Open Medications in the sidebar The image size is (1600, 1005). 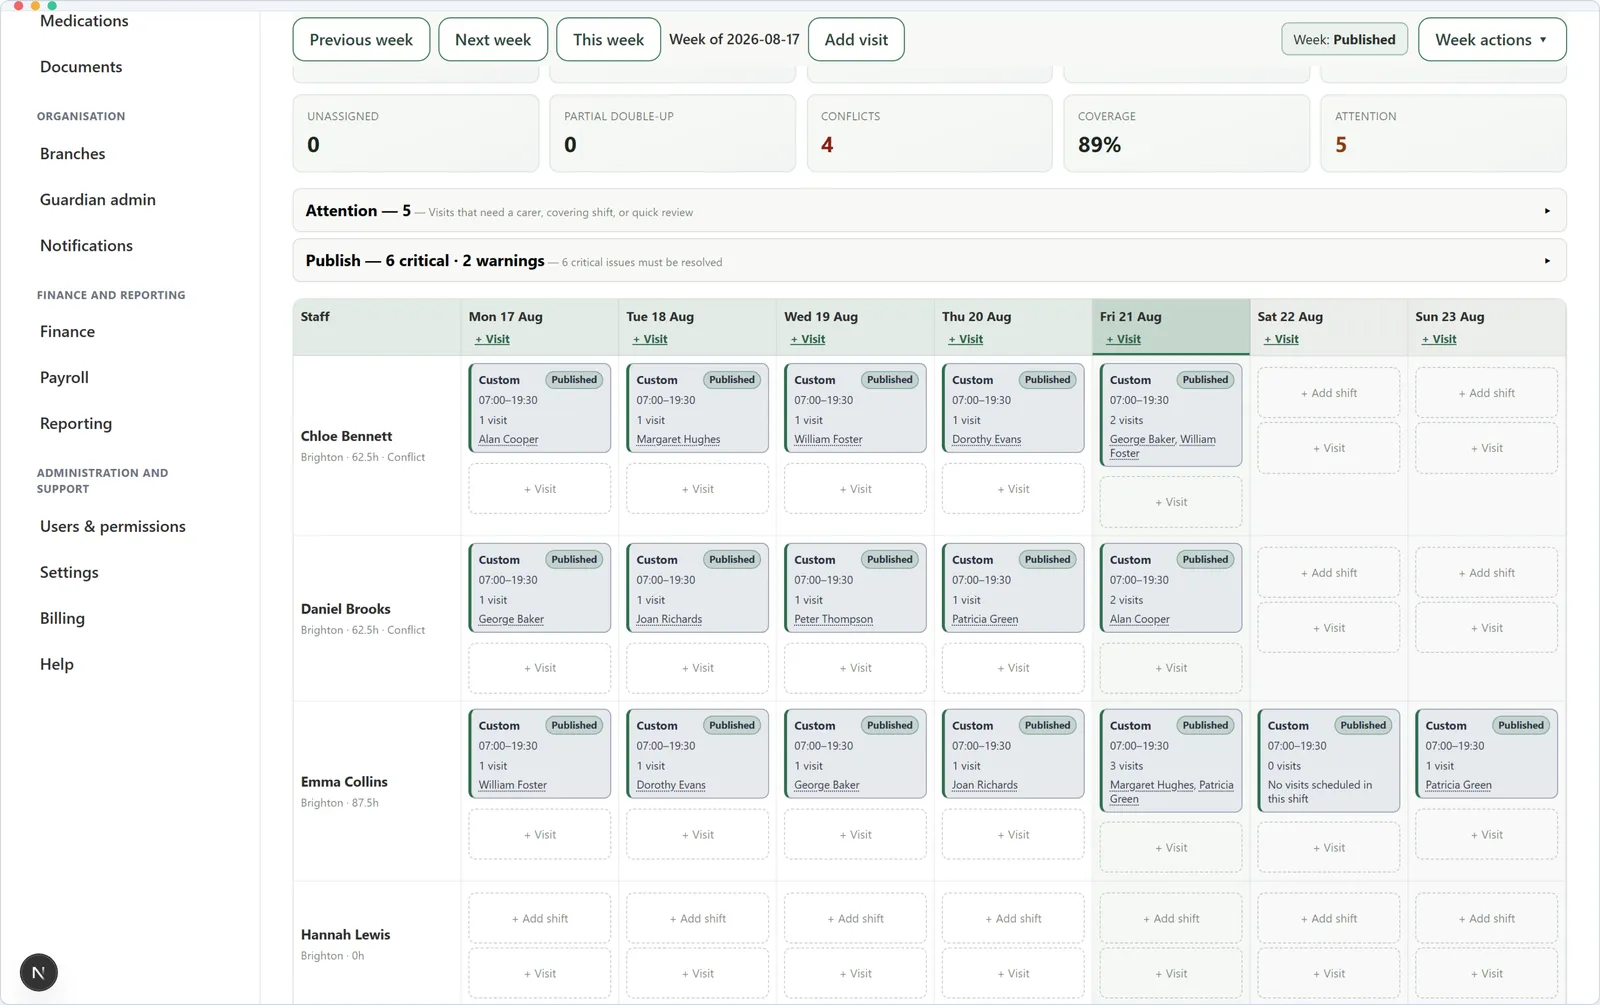(x=84, y=21)
